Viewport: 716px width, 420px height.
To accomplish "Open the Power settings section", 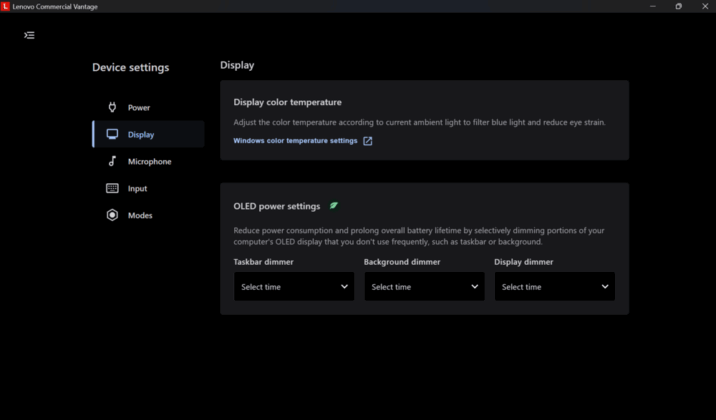I will click(x=139, y=108).
